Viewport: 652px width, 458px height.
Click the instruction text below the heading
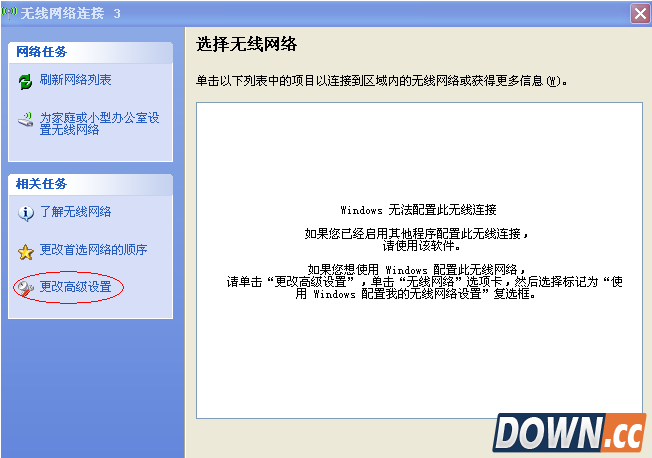(380, 80)
